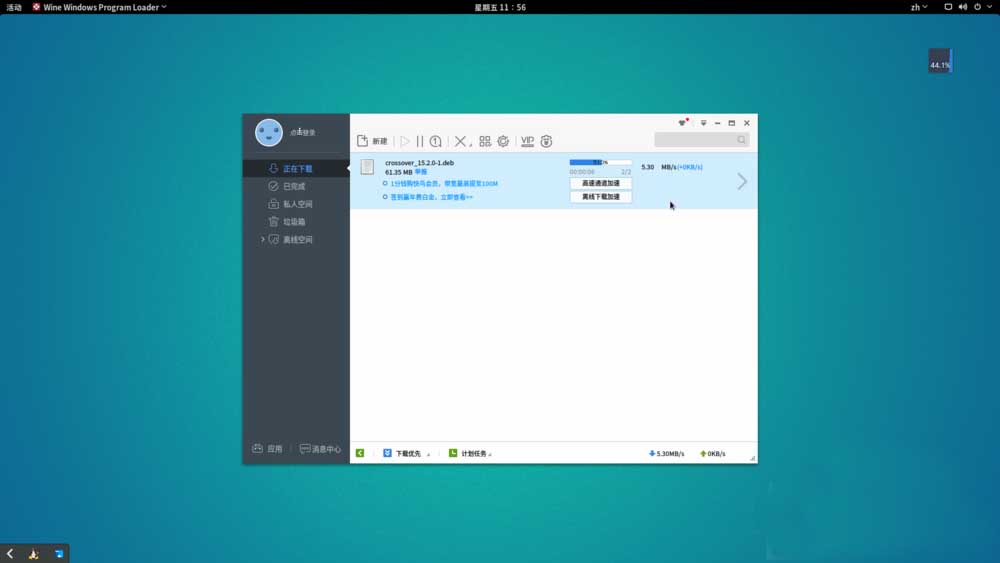
Task: Click the four-squares grid icon
Action: pyautogui.click(x=485, y=141)
